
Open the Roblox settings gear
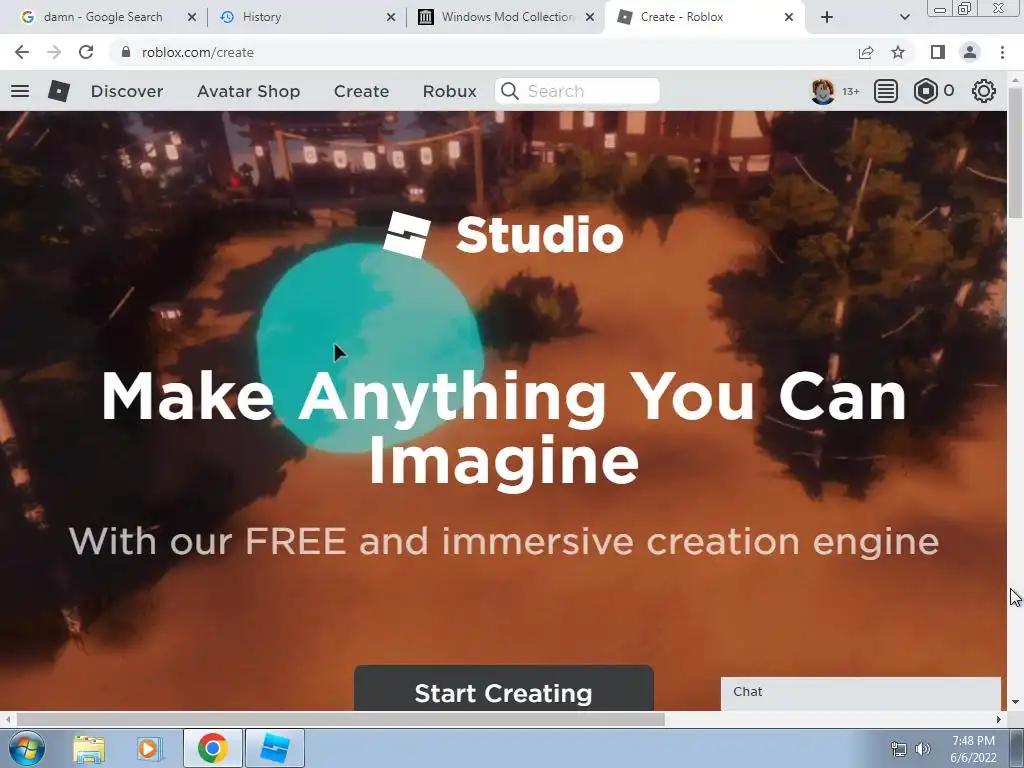[x=984, y=91]
